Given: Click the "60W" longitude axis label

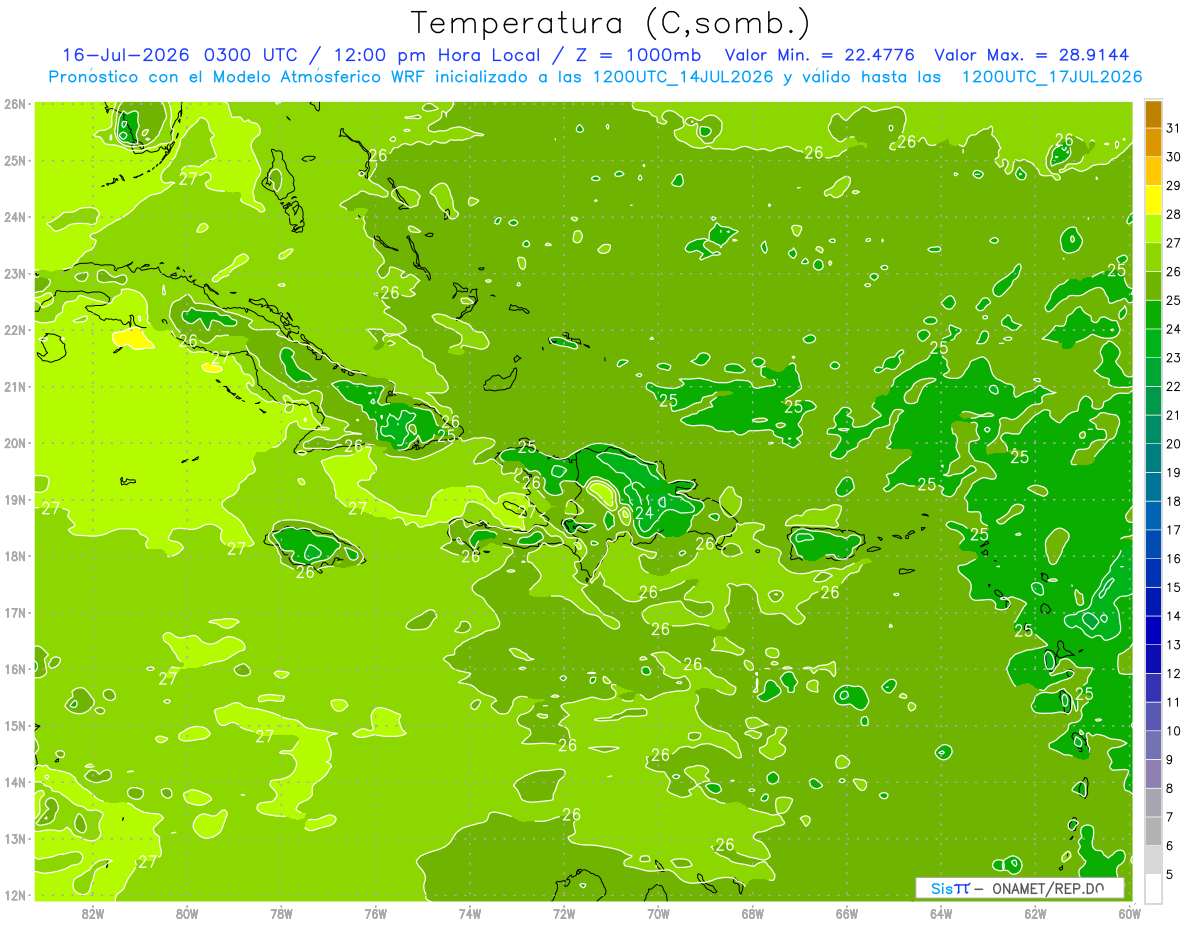Looking at the screenshot, I should pyautogui.click(x=1129, y=913).
